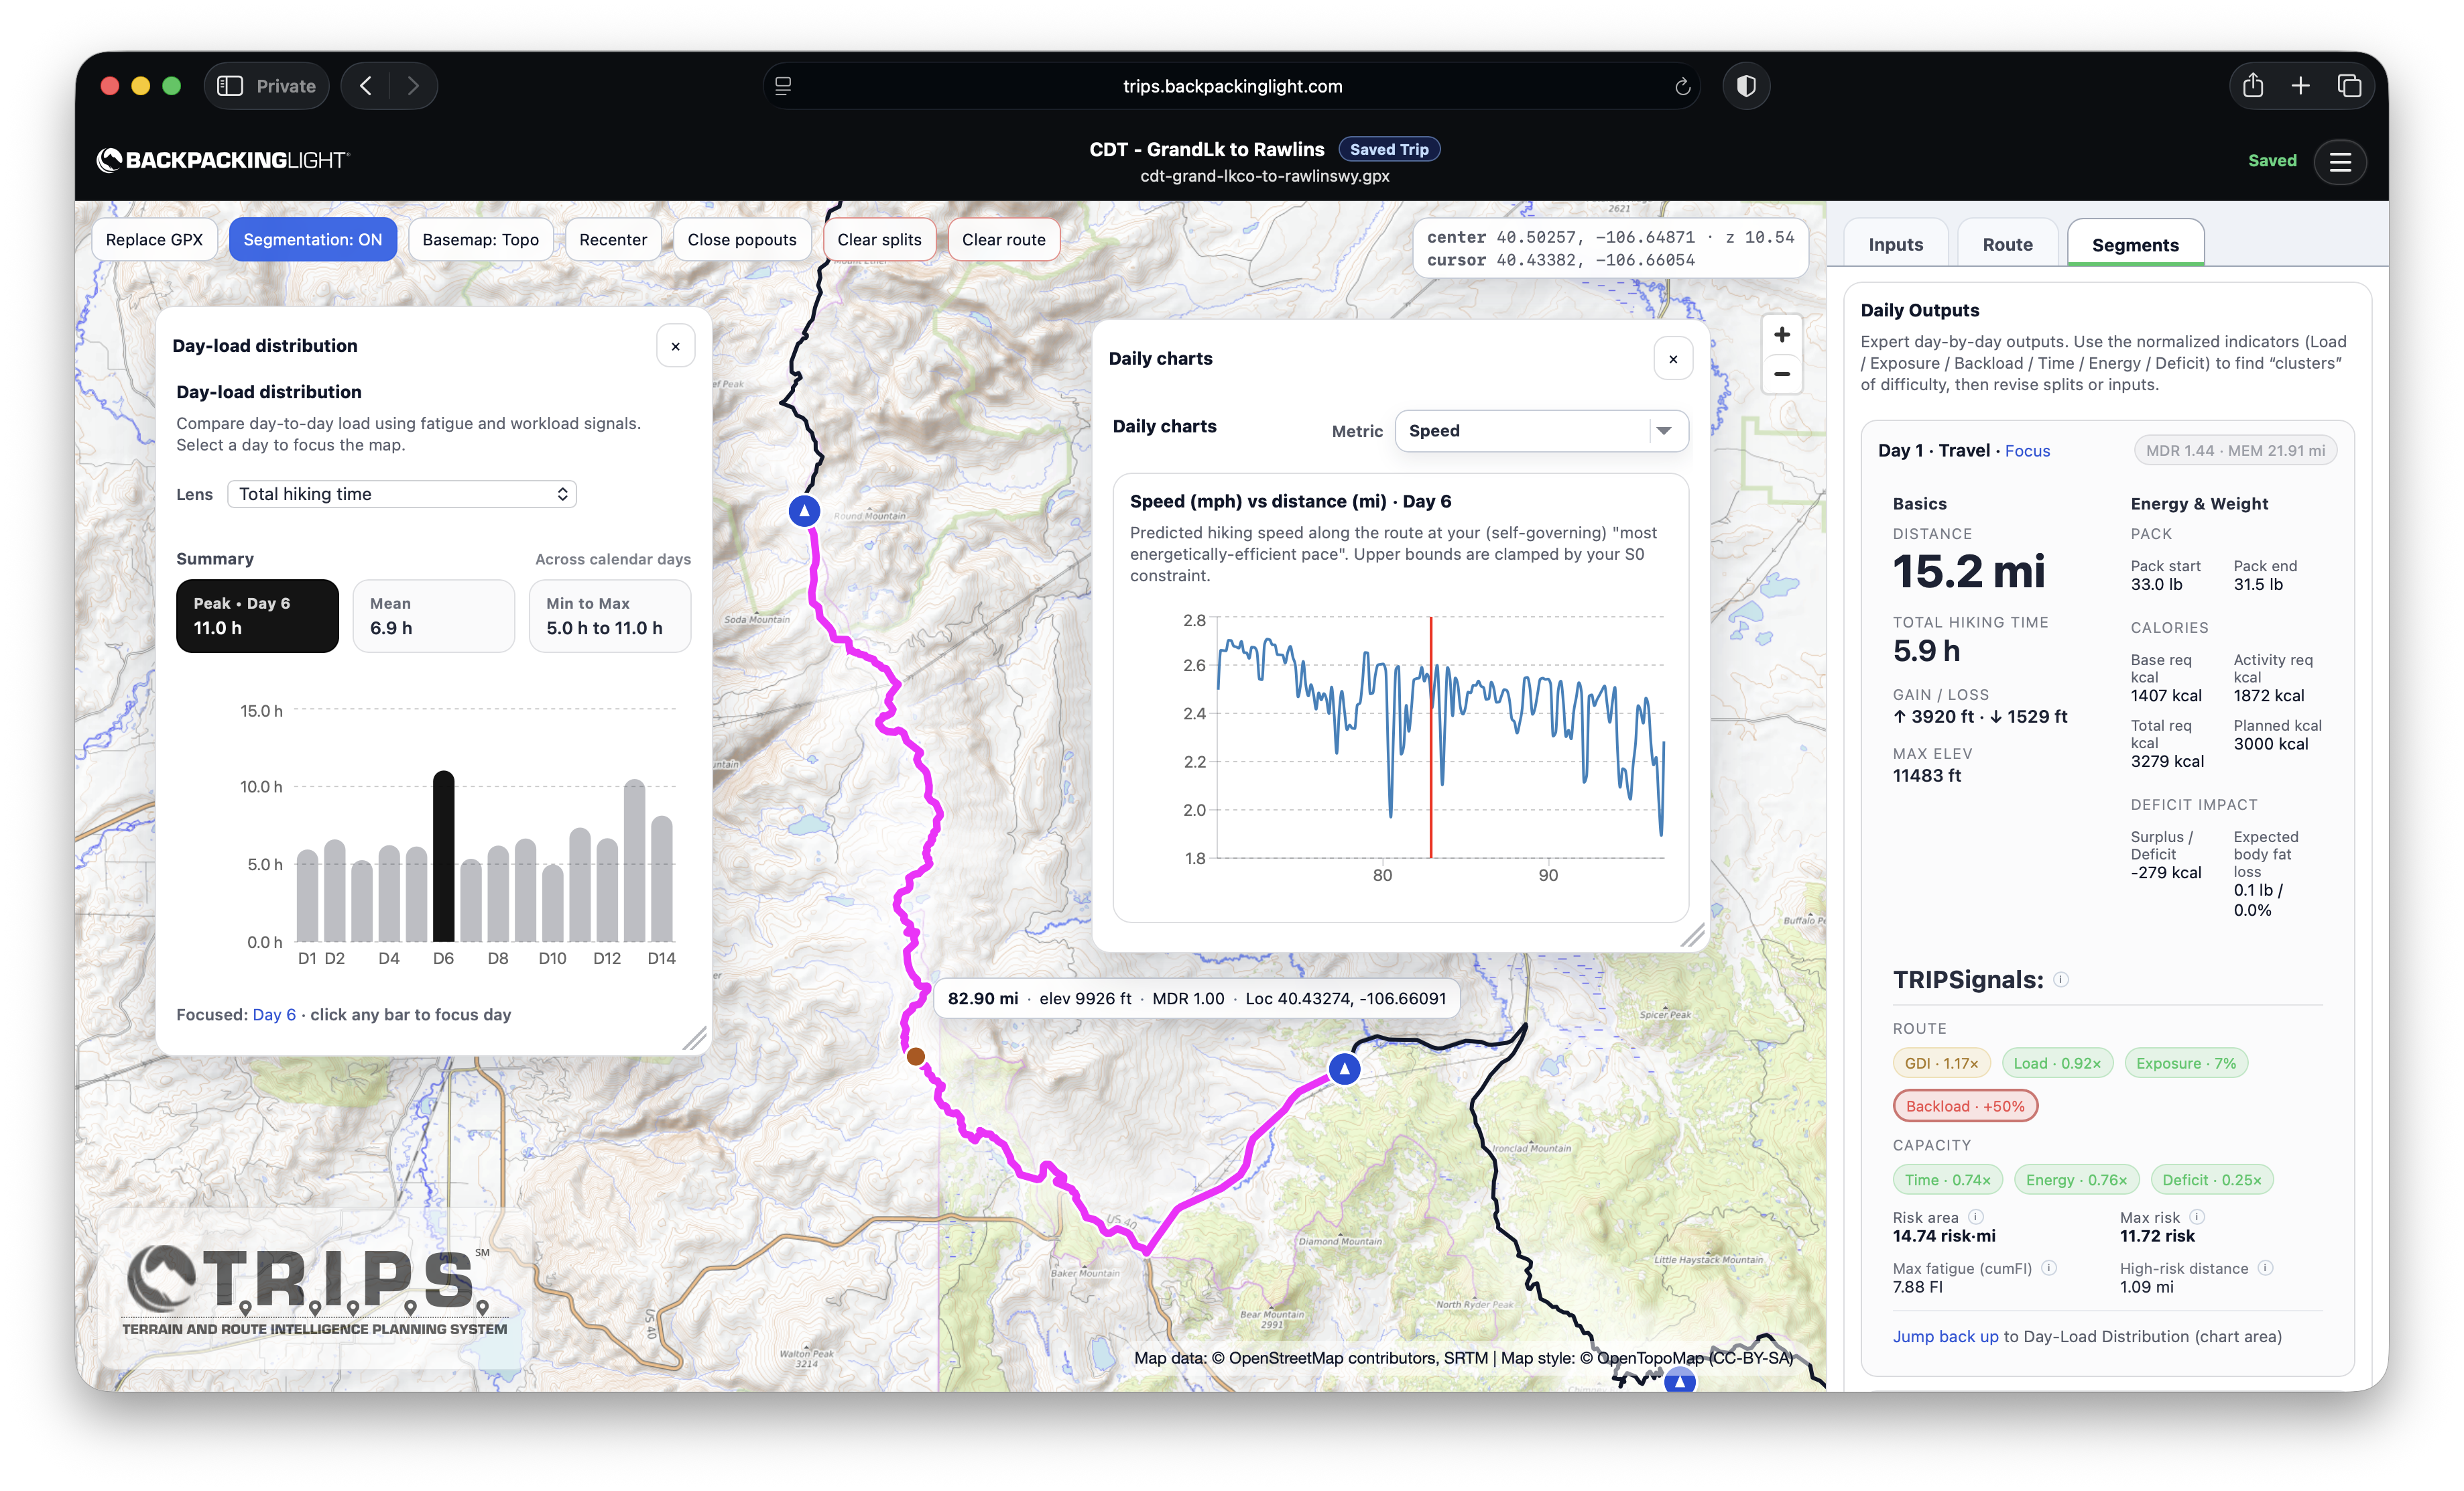This screenshot has height=1491, width=2464.
Task: Select the D1 bar in load chart
Action: (307, 895)
